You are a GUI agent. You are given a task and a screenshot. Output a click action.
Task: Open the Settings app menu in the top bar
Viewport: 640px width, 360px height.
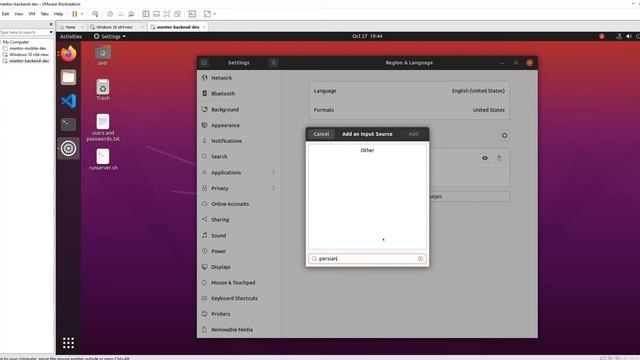pyautogui.click(x=110, y=36)
